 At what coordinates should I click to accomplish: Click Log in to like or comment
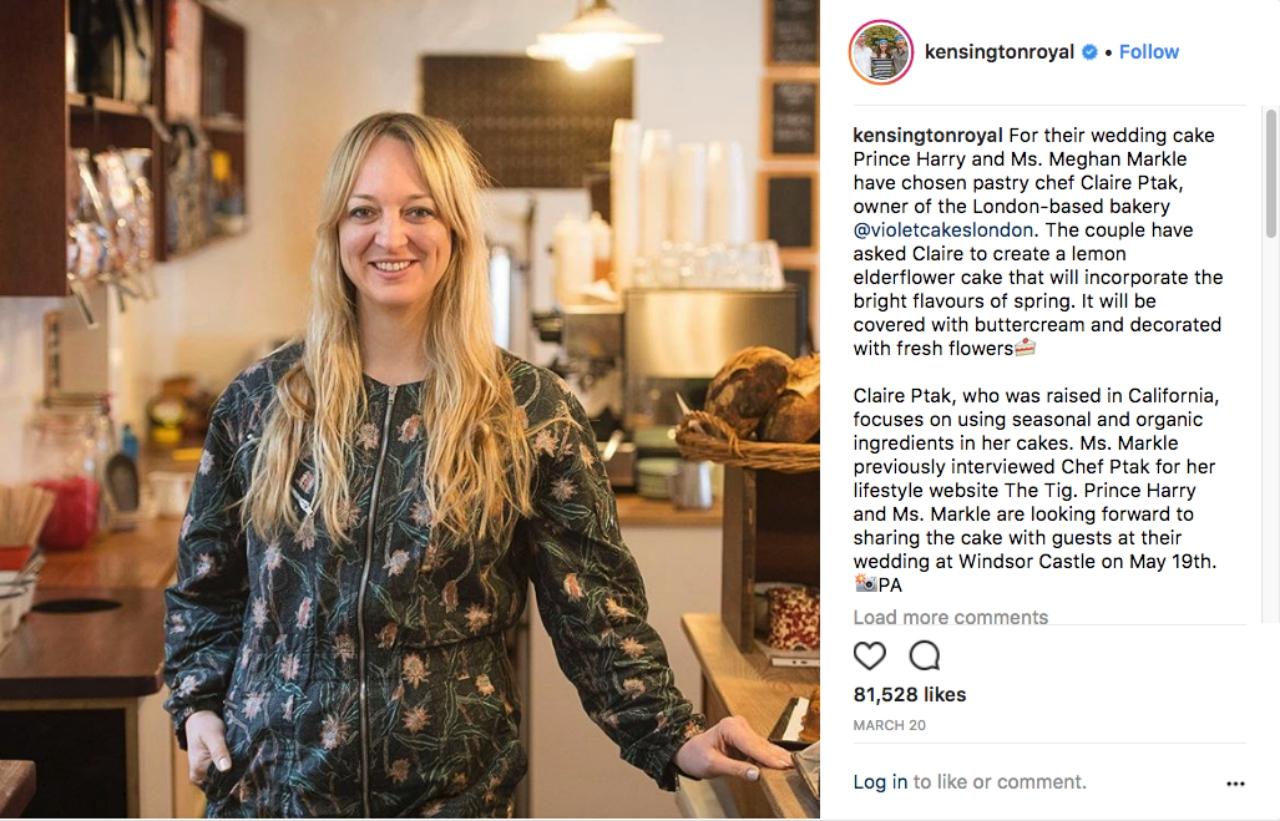(880, 782)
